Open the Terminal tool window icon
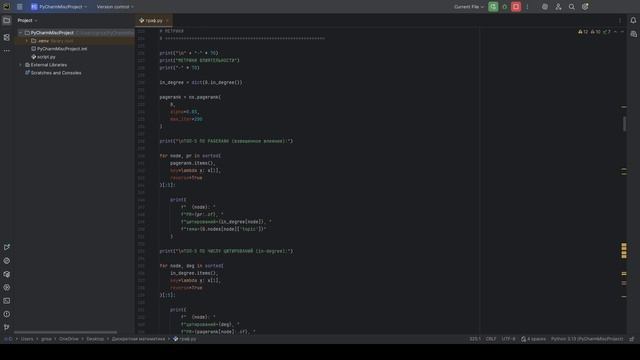The height and width of the screenshot is (360, 640). (7, 301)
